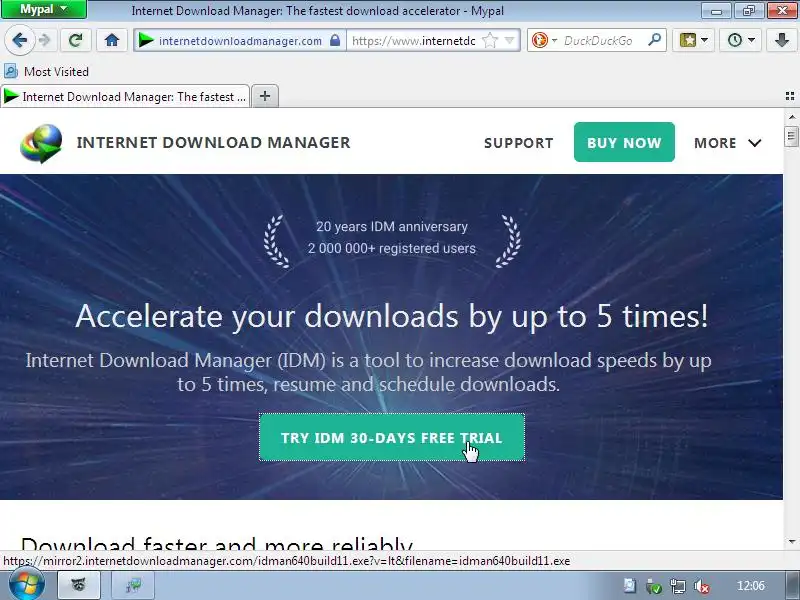Click the Forward arrow button
The height and width of the screenshot is (600, 800).
(44, 40)
